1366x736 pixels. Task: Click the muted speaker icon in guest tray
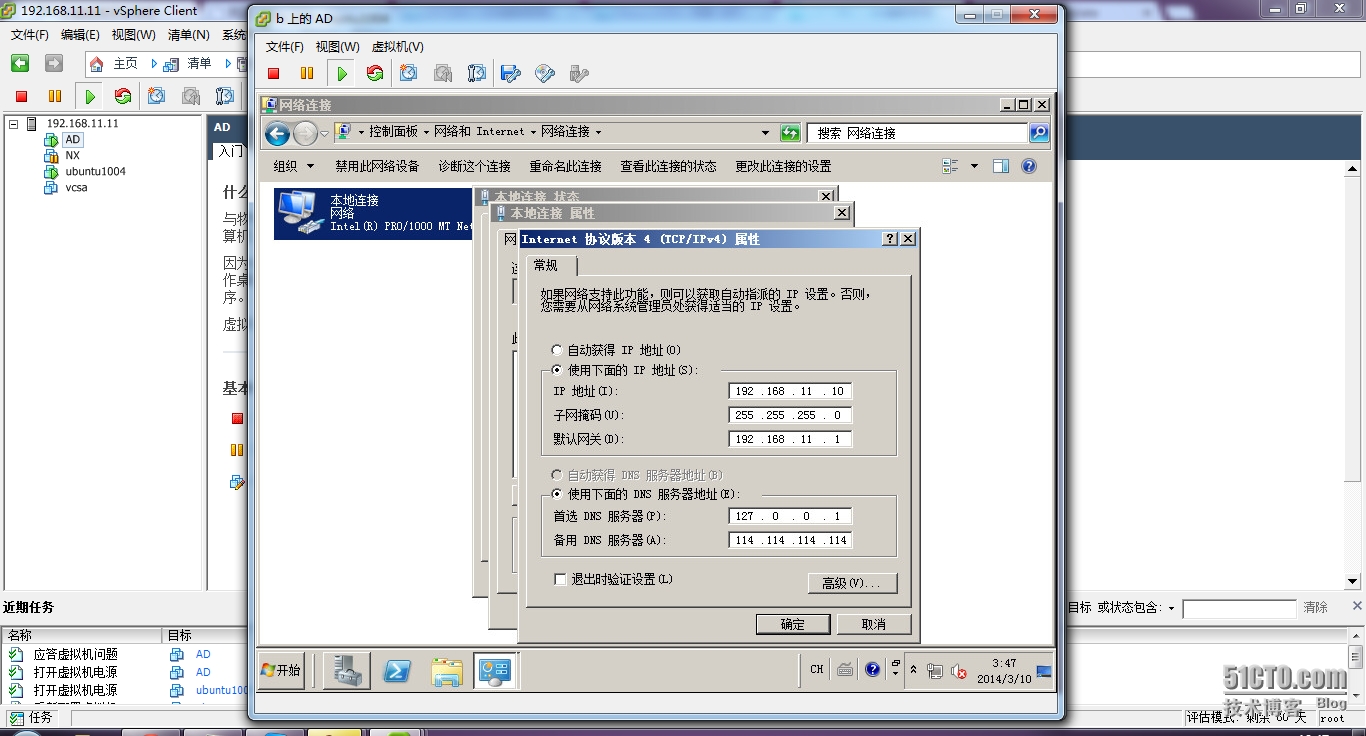959,671
